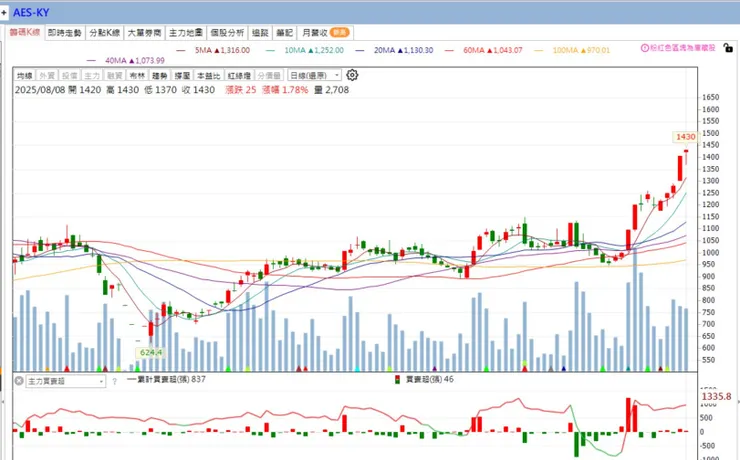The width and height of the screenshot is (740, 460).
Task: Click the 40MA legend entry
Action: click(x=126, y=60)
